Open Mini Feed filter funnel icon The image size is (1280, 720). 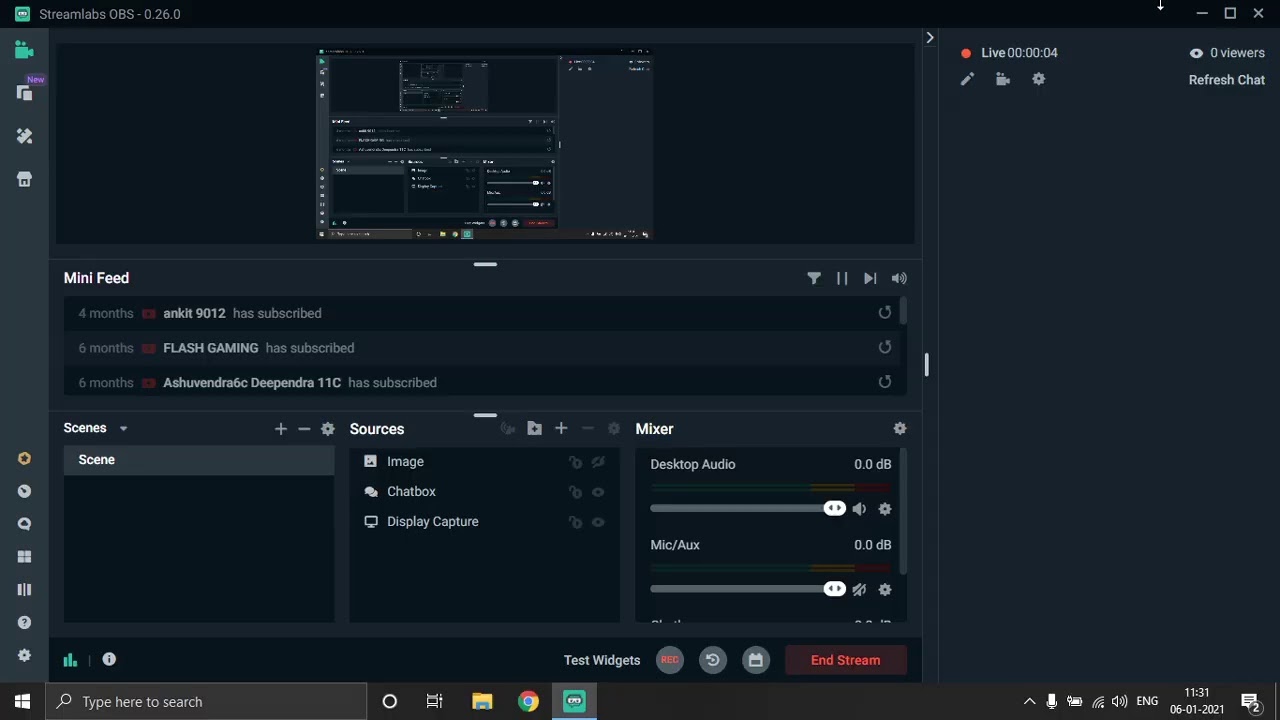[x=814, y=279]
